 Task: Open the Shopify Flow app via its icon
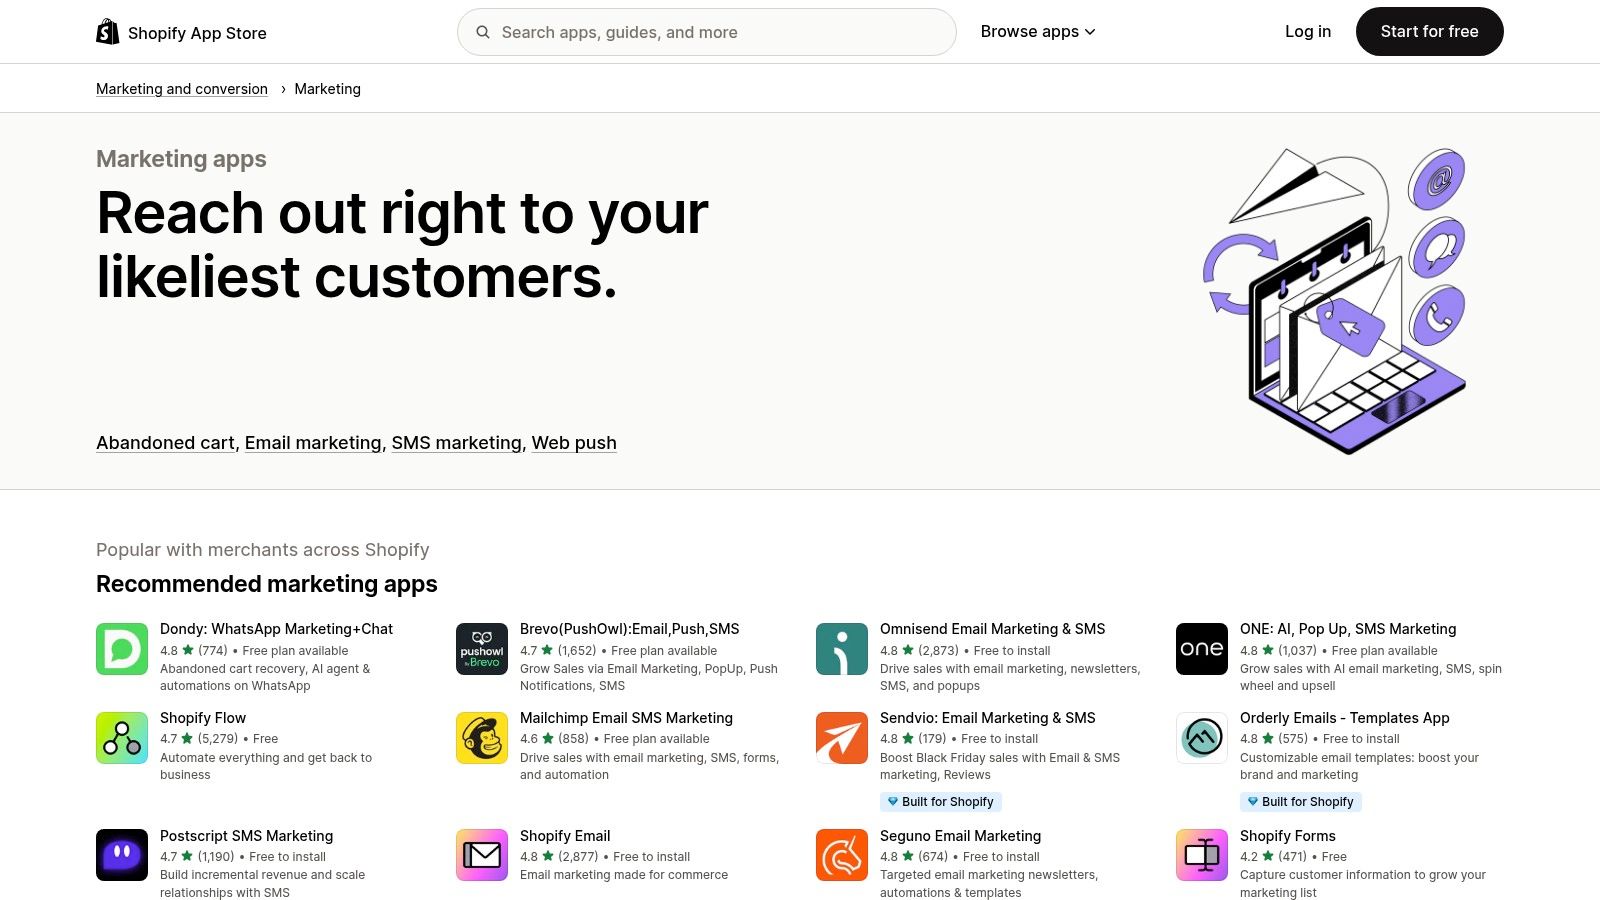(121, 738)
